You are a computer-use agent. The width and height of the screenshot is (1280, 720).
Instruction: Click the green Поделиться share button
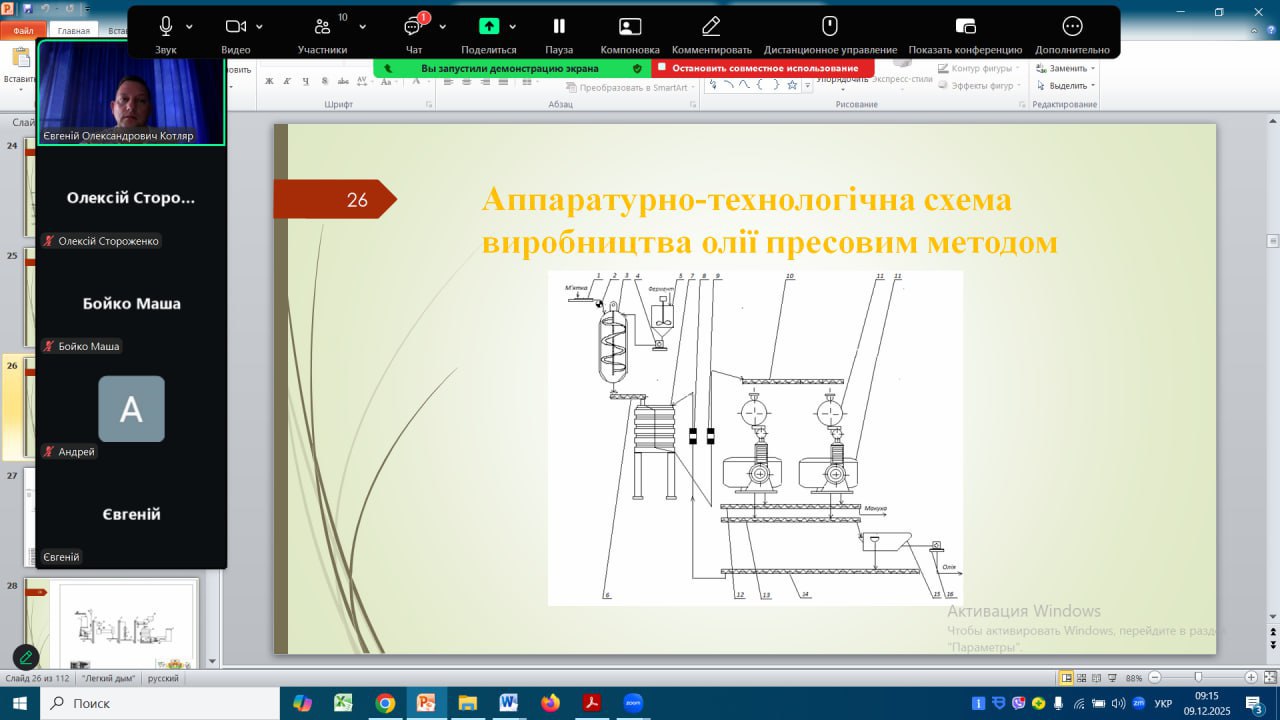pos(488,26)
